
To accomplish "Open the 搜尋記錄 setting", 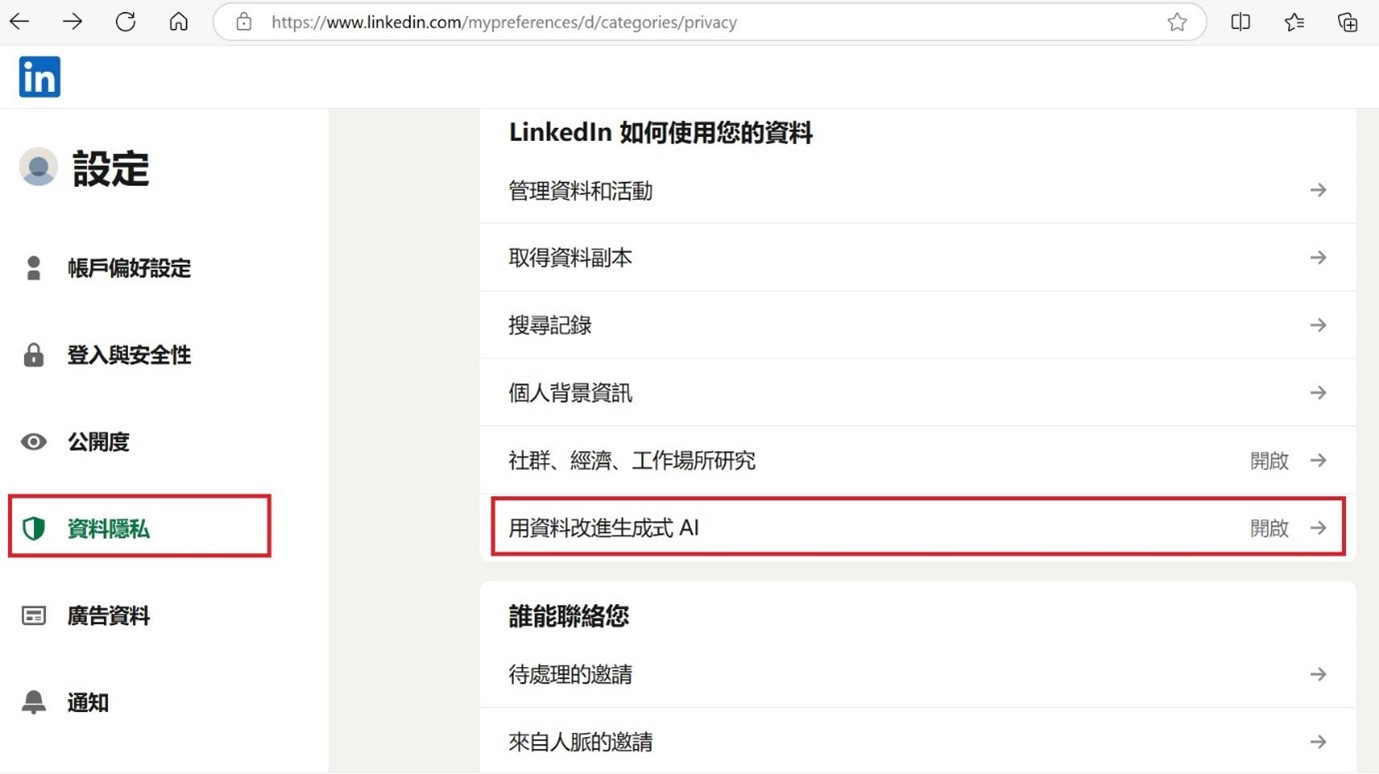I will tap(918, 325).
